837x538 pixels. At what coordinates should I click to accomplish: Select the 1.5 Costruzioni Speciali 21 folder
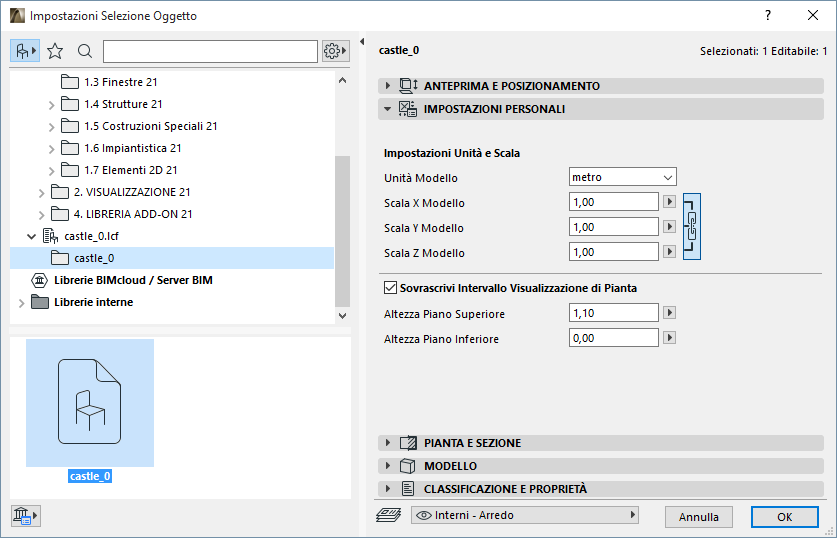[x=151, y=126]
